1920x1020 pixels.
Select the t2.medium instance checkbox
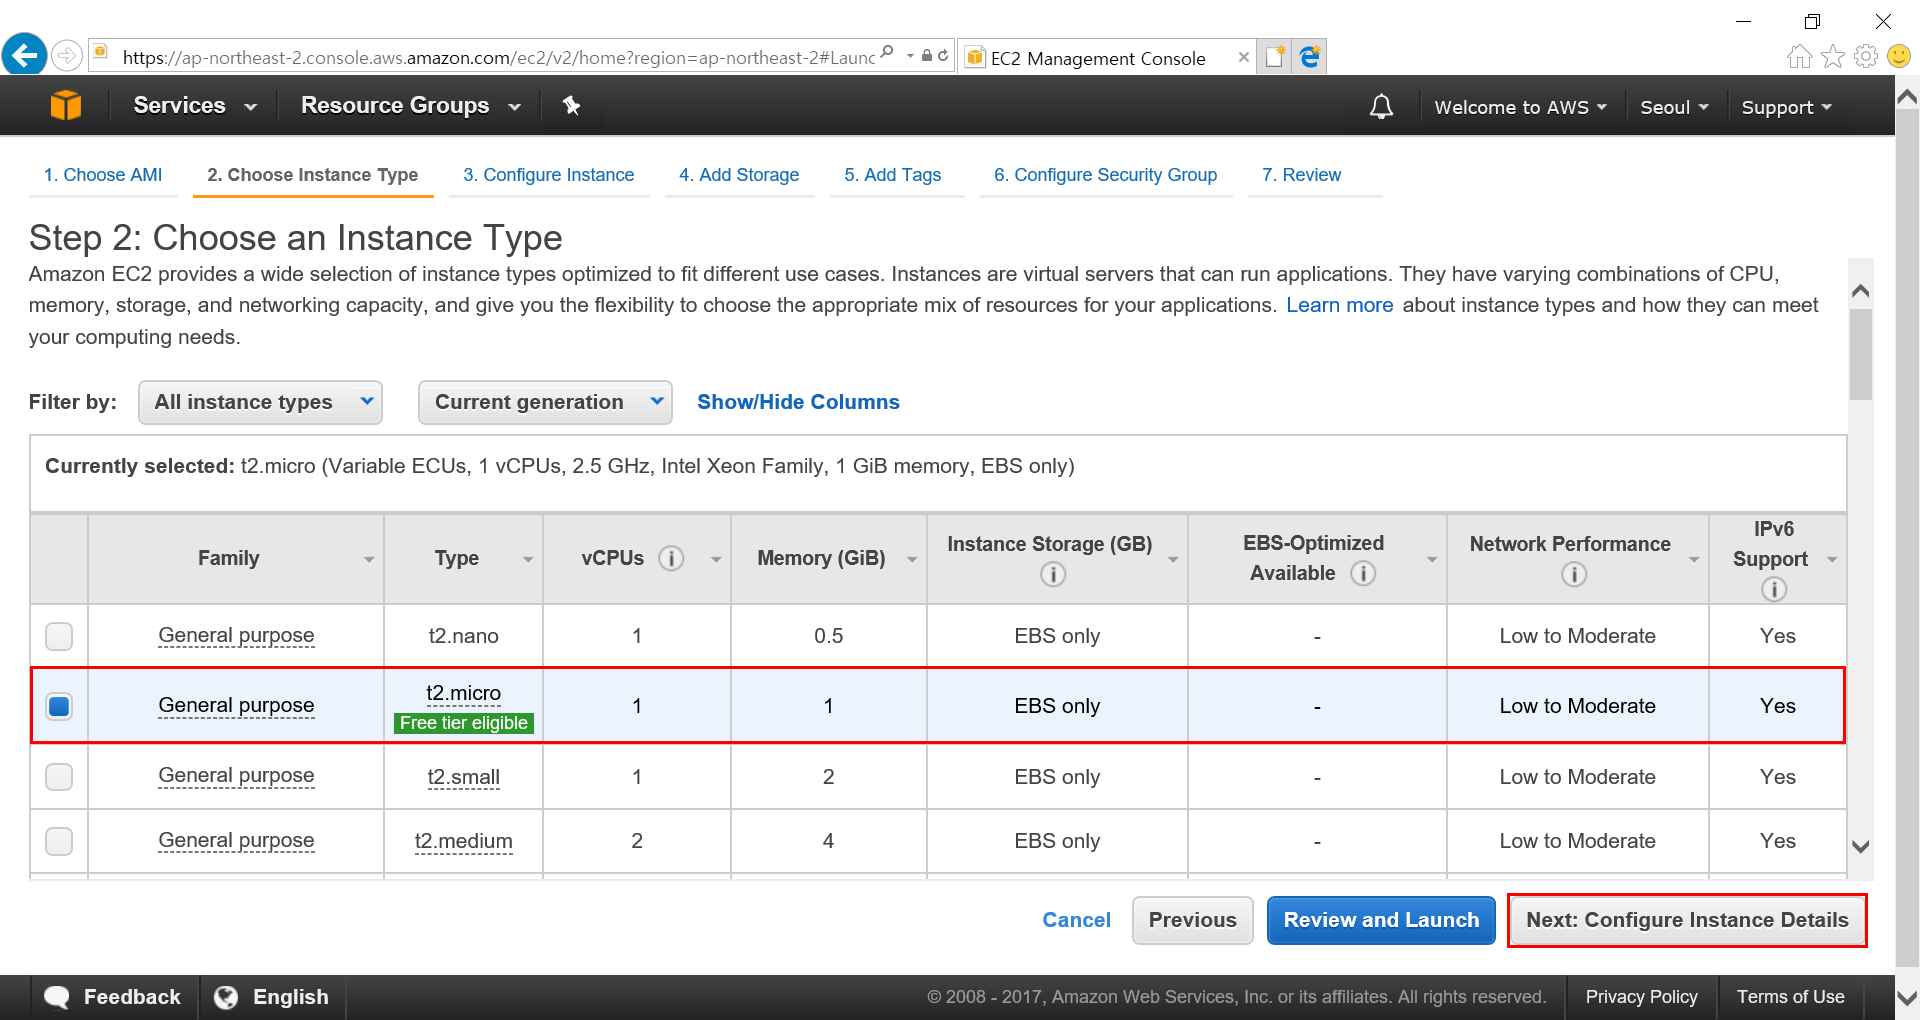tap(59, 841)
